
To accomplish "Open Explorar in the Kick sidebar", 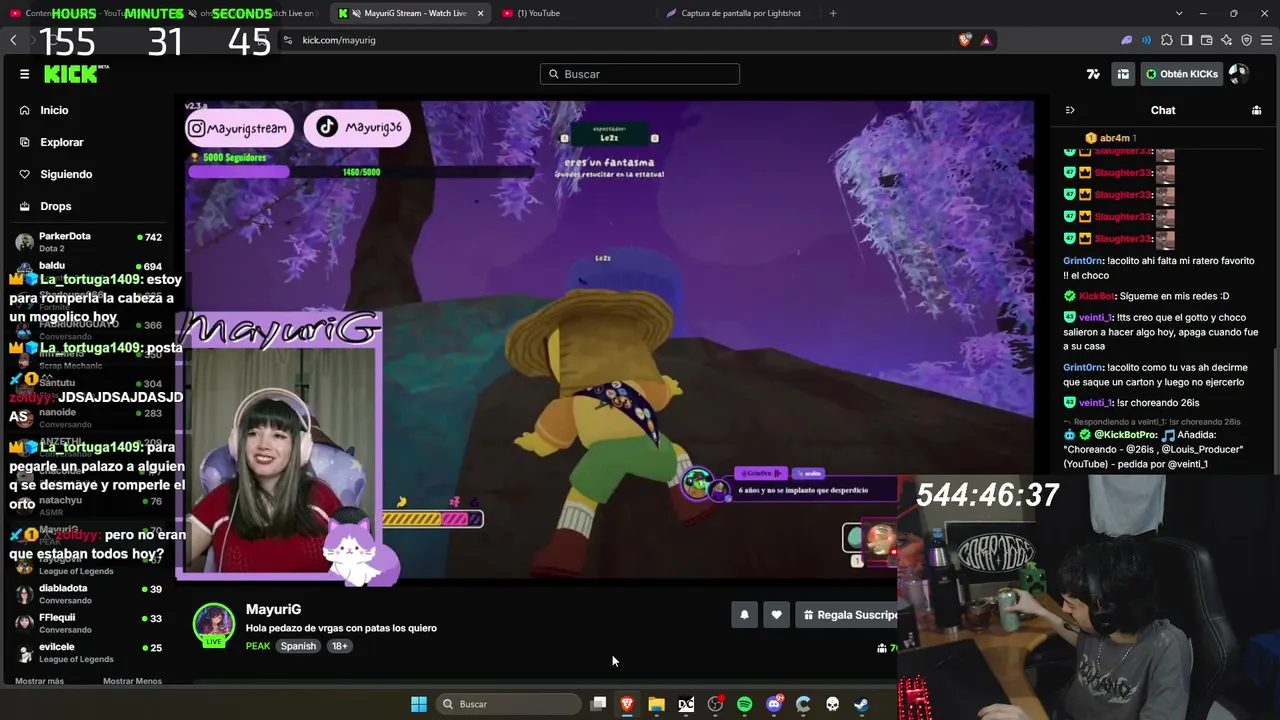I will 61,142.
